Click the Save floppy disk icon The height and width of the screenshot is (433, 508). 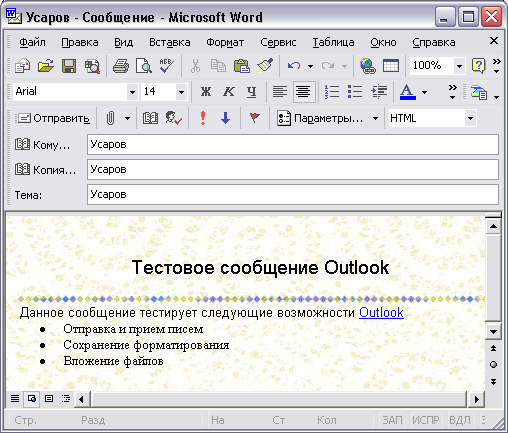pyautogui.click(x=69, y=66)
